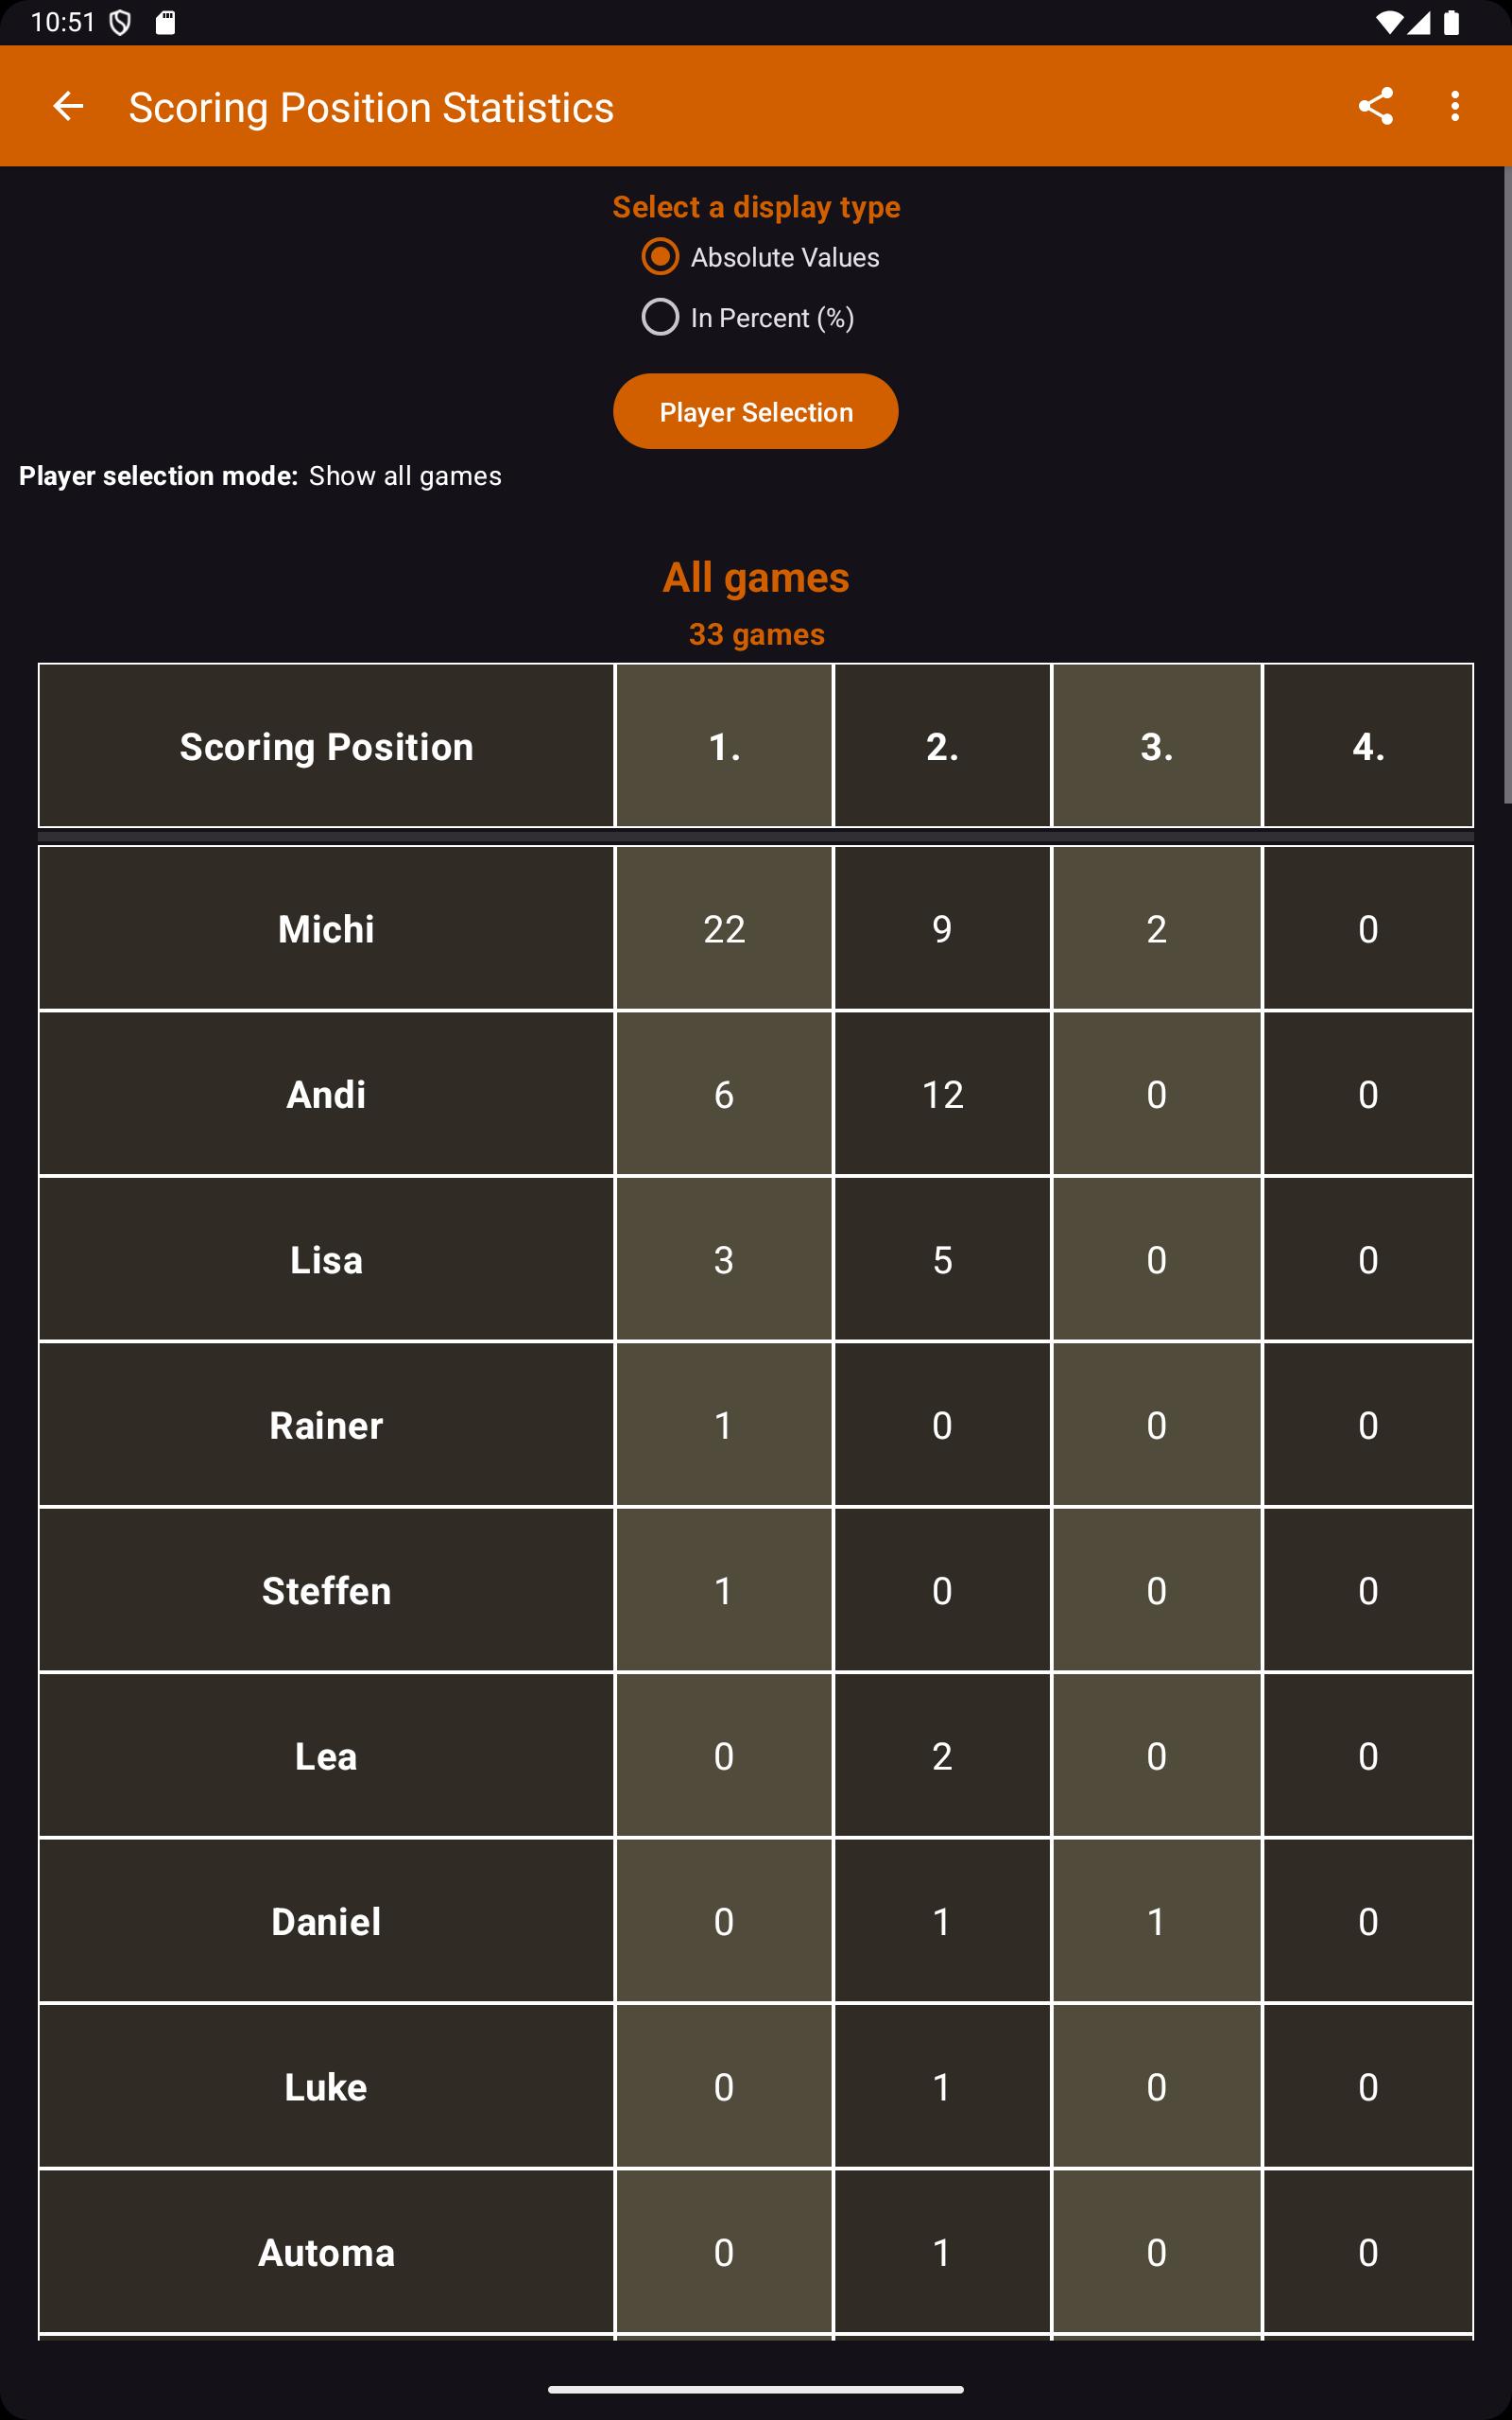Select the Michi player row name

tap(326, 929)
